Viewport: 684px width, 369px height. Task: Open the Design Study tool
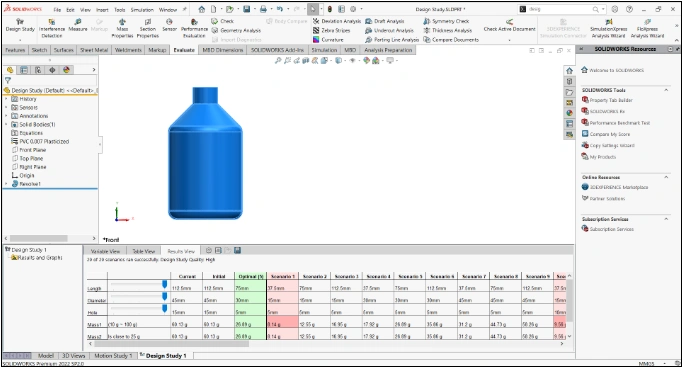coord(20,25)
